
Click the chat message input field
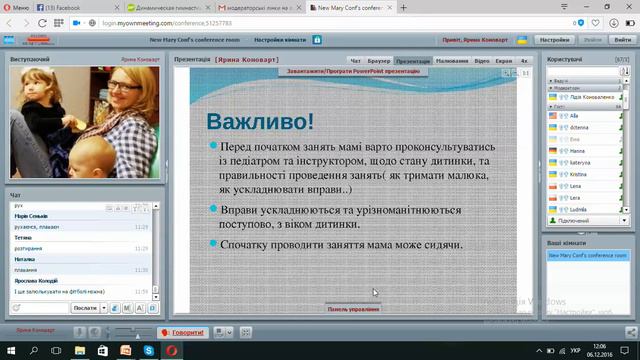point(44,308)
